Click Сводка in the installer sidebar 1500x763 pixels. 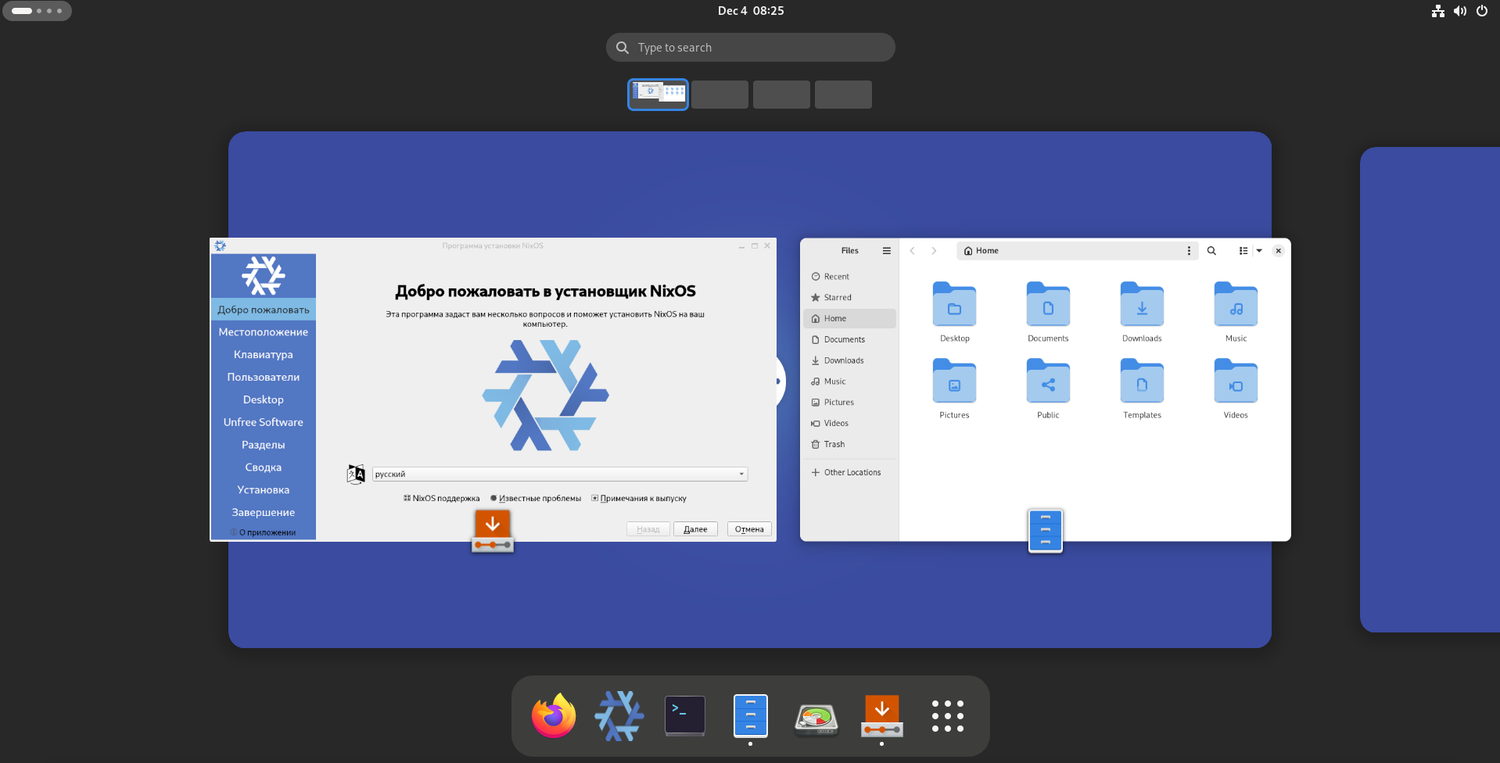(263, 467)
